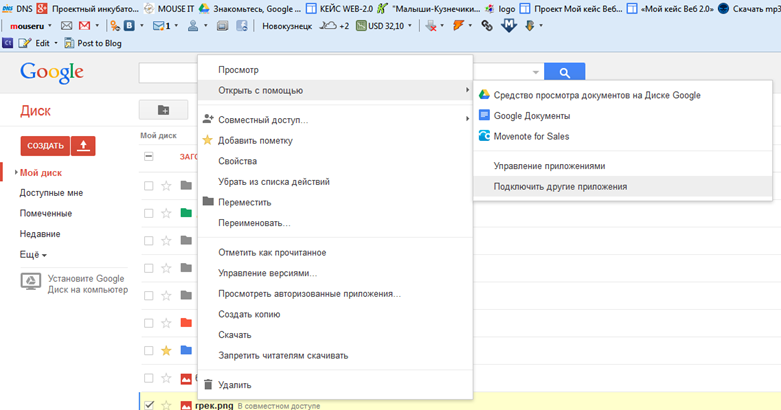This screenshot has height=410, width=781.
Task: Check the box of the red folder row
Action: (148, 323)
